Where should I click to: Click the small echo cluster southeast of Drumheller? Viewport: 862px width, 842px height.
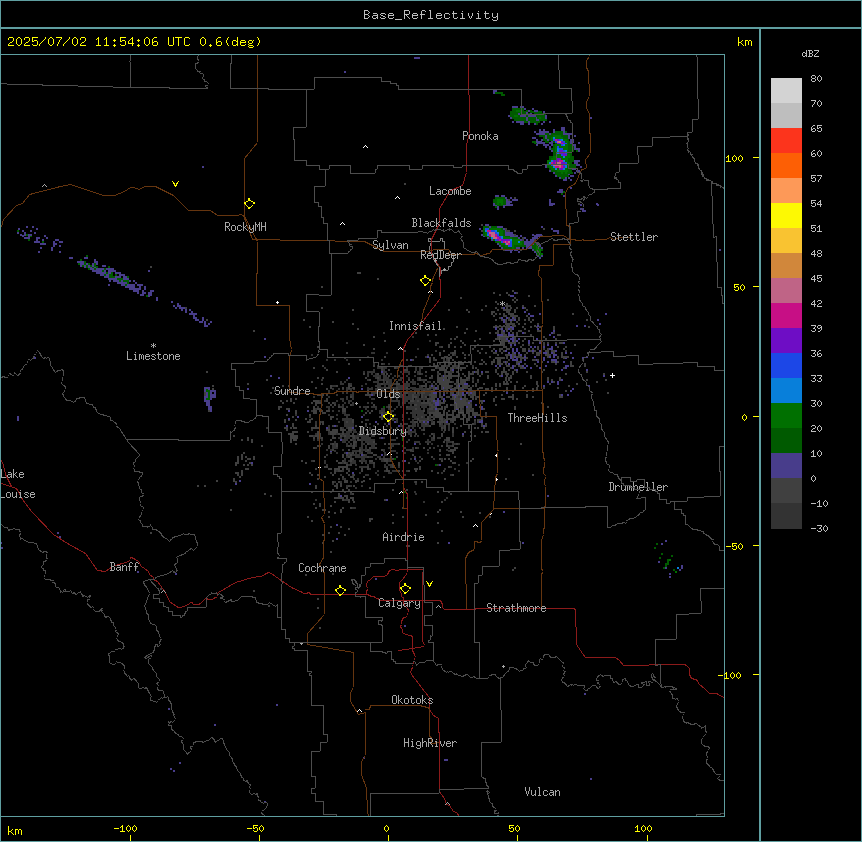pos(668,558)
